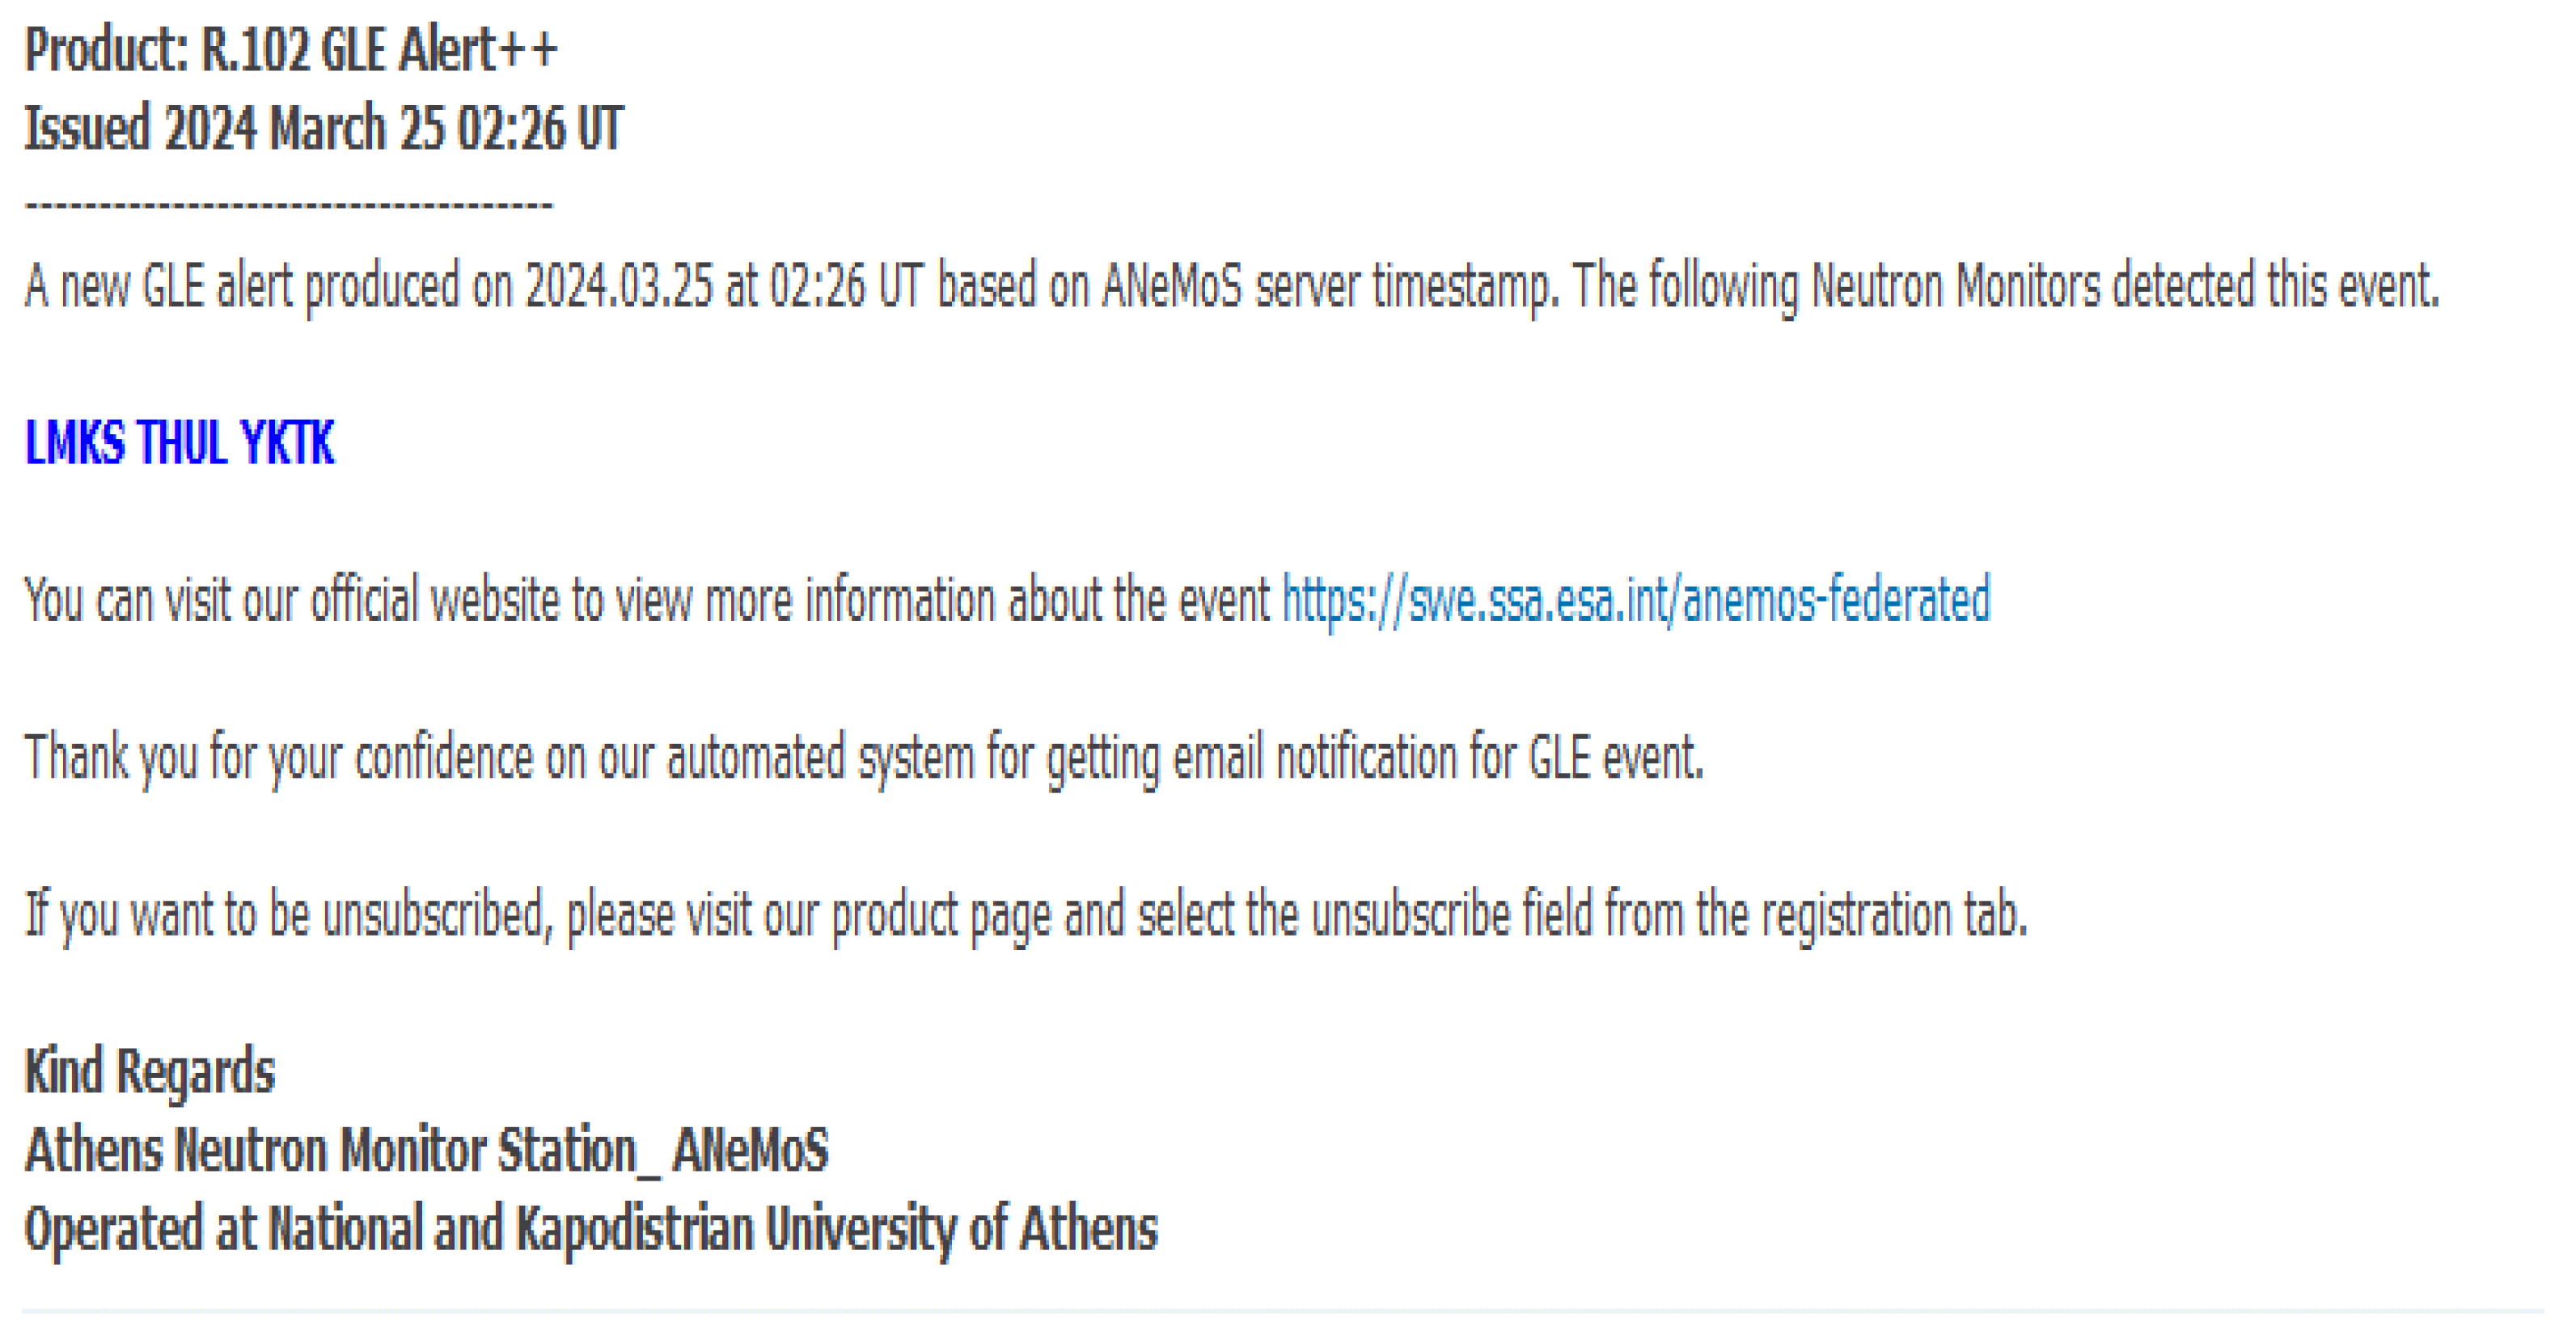Click the words 'product page' in the unsubscribe sentence
The height and width of the screenshot is (1339, 2576).
pos(940,914)
